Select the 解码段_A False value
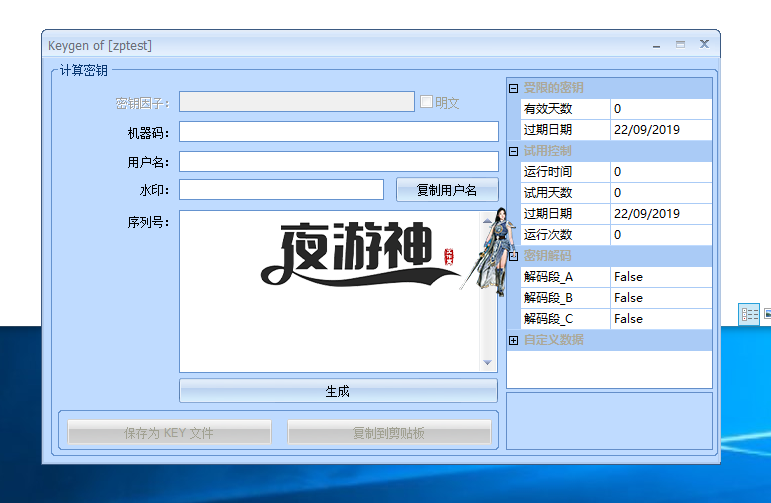This screenshot has width=771, height=503. [661, 277]
